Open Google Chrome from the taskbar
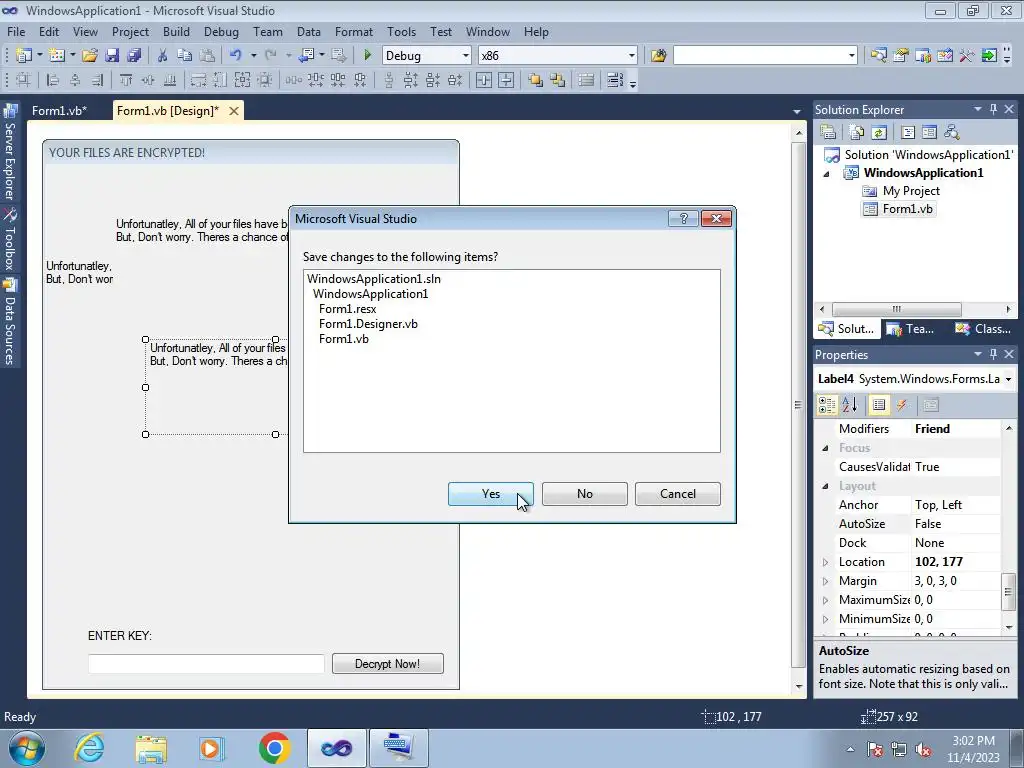 [x=274, y=748]
